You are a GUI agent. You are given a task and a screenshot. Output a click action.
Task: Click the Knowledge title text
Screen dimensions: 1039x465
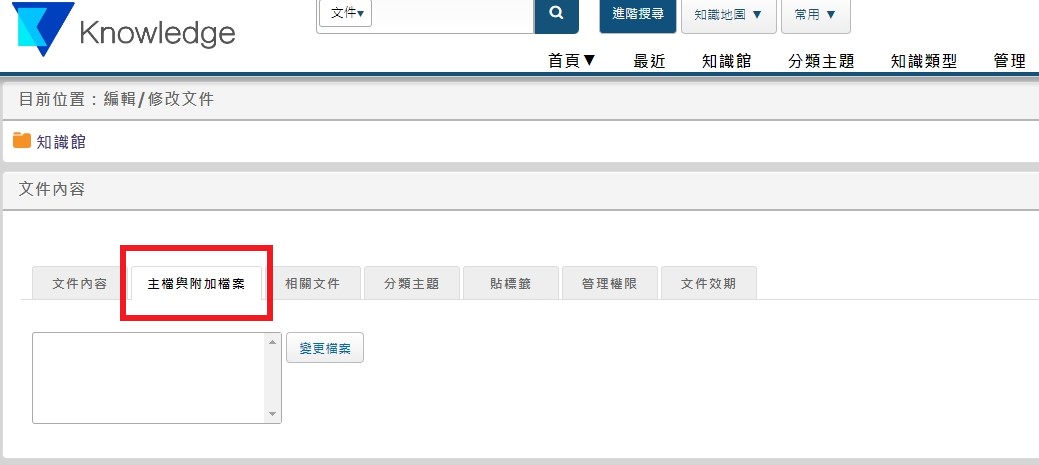click(x=158, y=32)
